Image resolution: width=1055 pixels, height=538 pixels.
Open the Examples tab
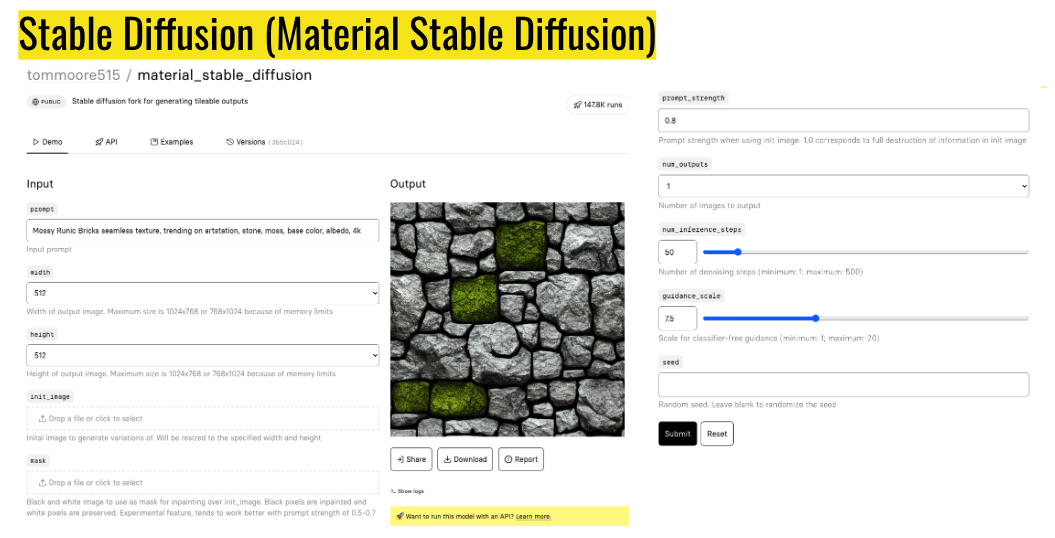coord(171,142)
